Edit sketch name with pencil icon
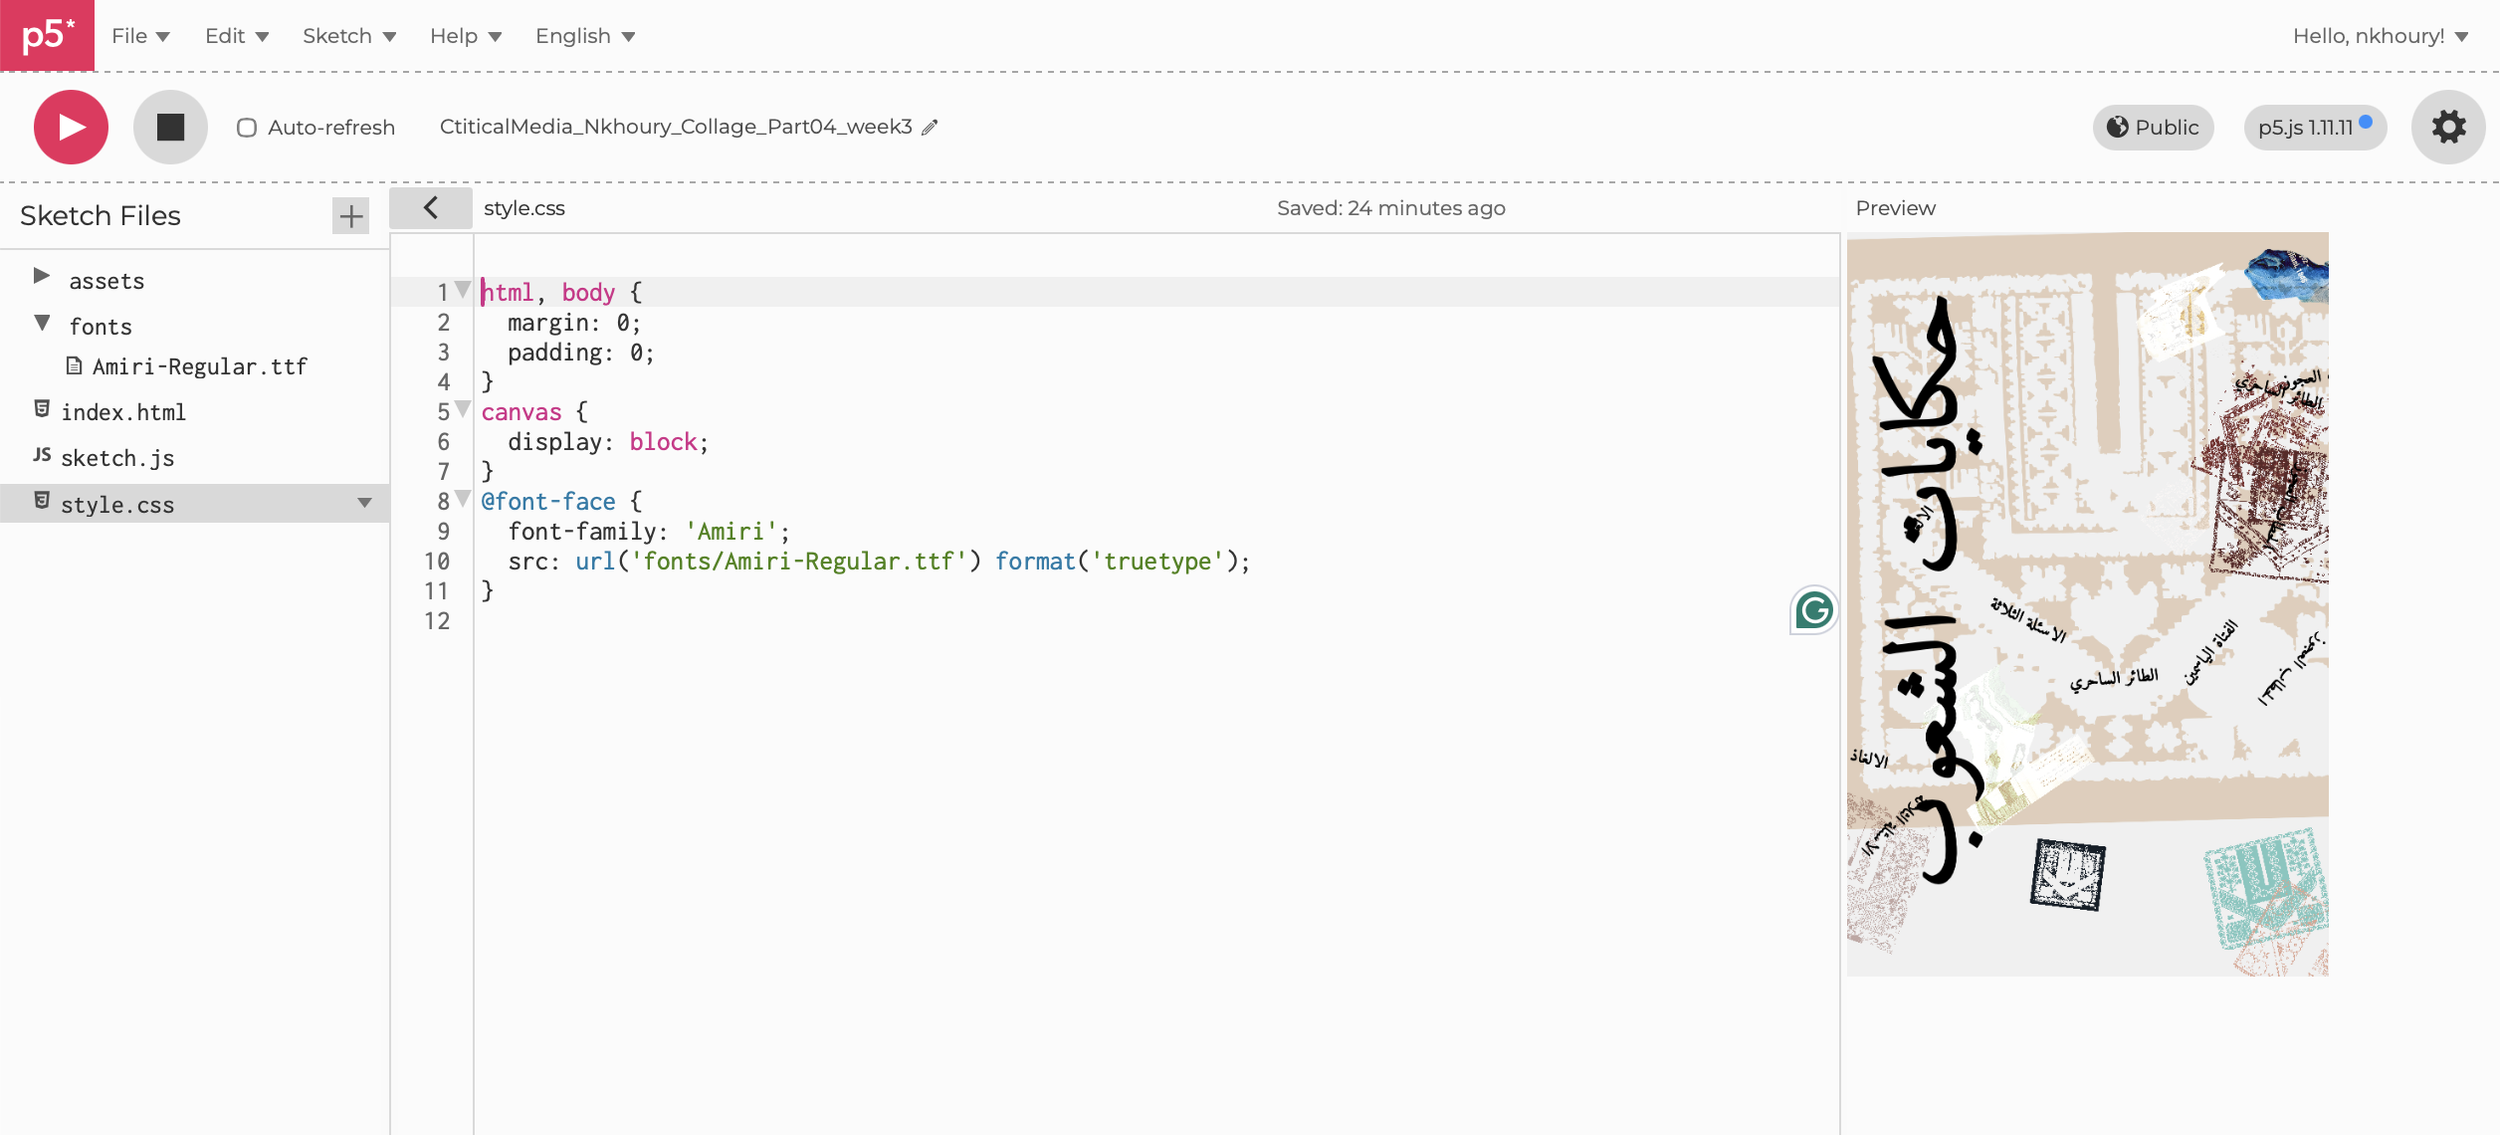The width and height of the screenshot is (2500, 1135). coord(930,127)
